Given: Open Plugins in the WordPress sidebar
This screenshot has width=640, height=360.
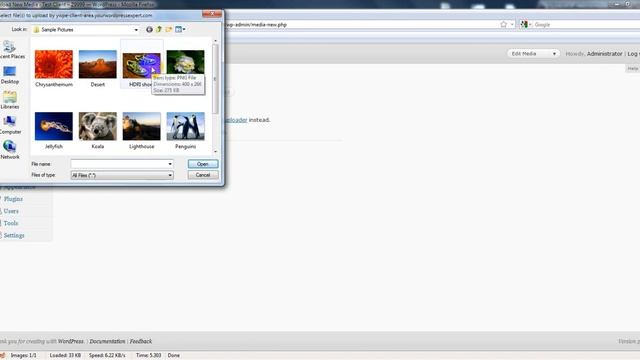Looking at the screenshot, I should tap(13, 199).
